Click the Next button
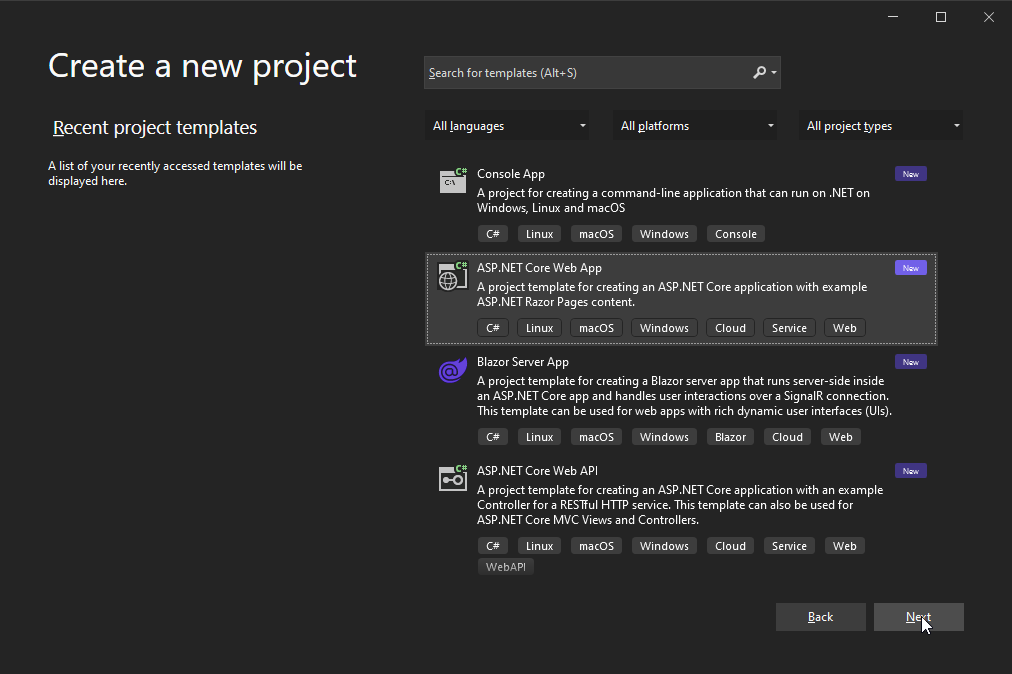 918,617
